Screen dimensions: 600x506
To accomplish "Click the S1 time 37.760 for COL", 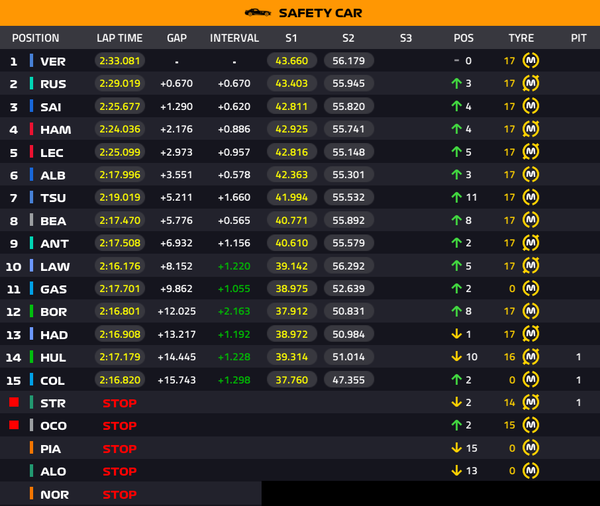I will [292, 380].
